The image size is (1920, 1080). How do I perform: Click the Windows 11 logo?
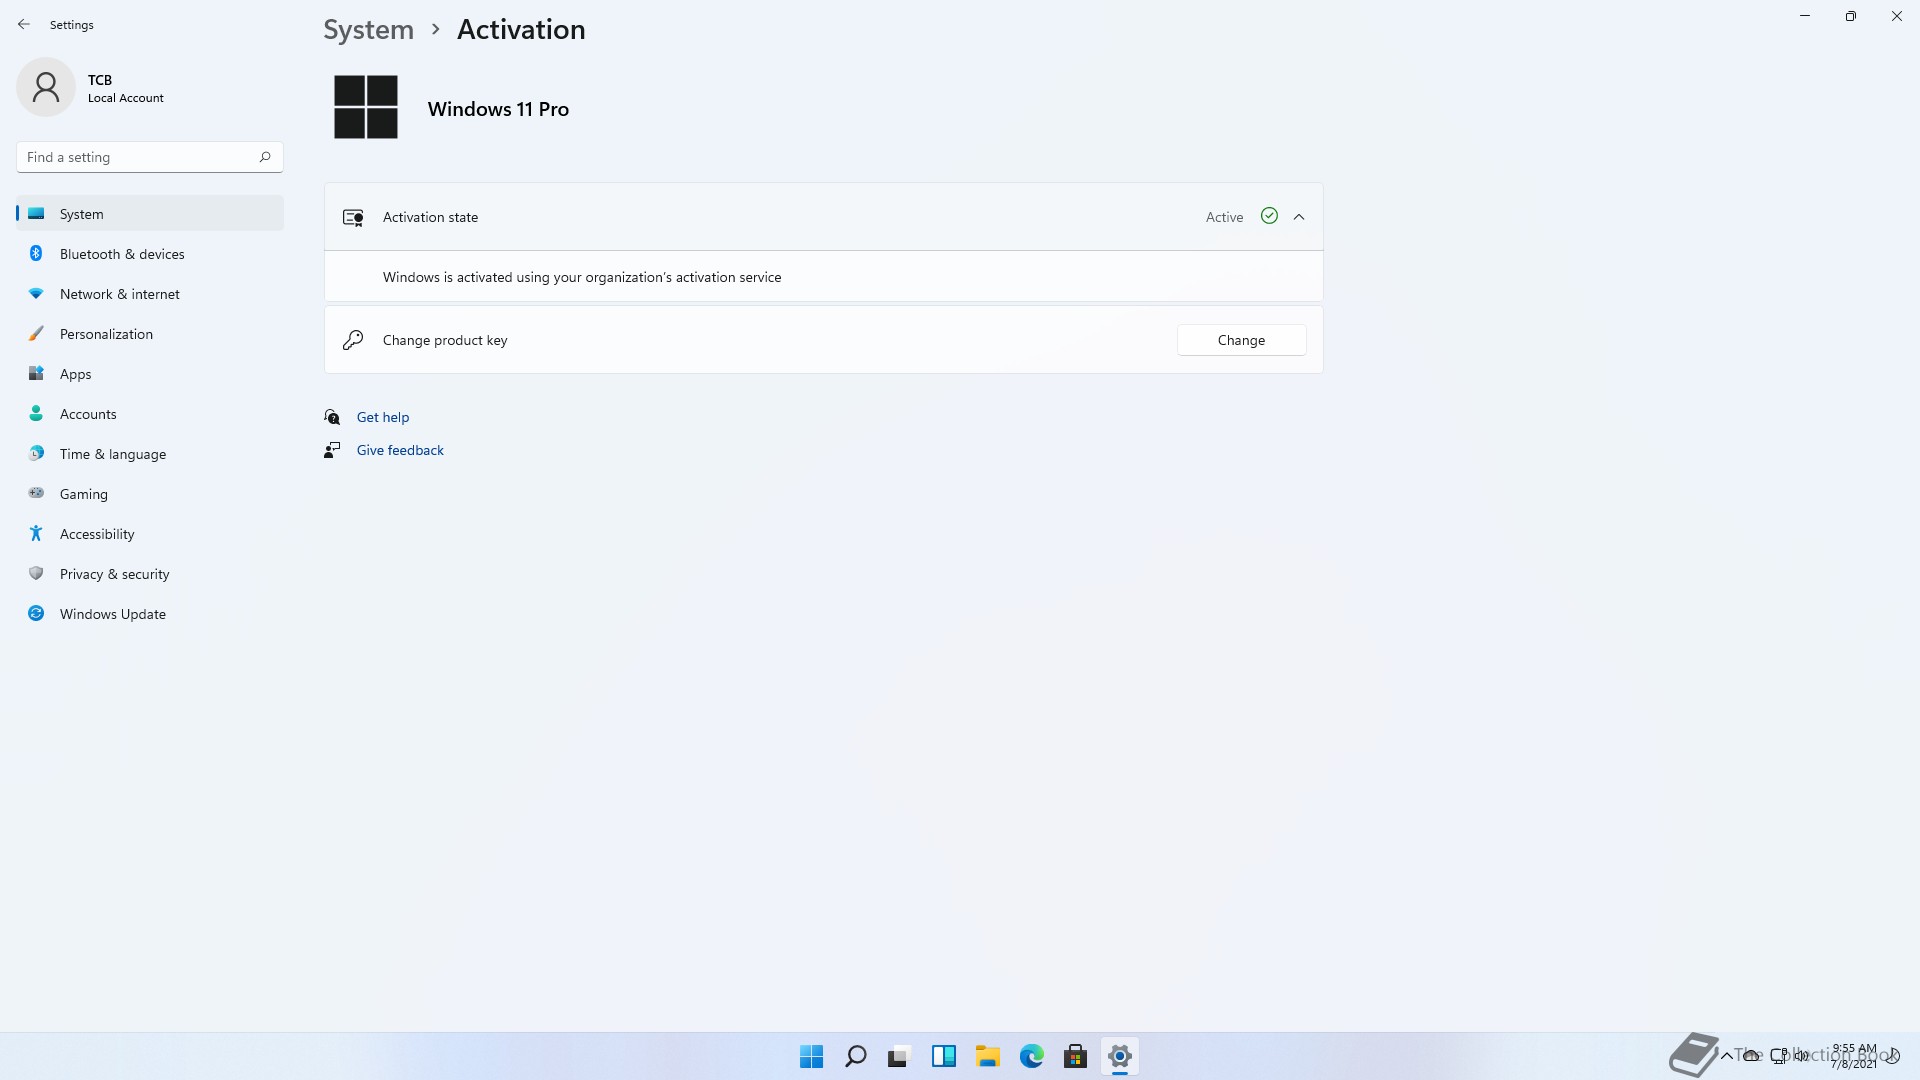(x=366, y=107)
